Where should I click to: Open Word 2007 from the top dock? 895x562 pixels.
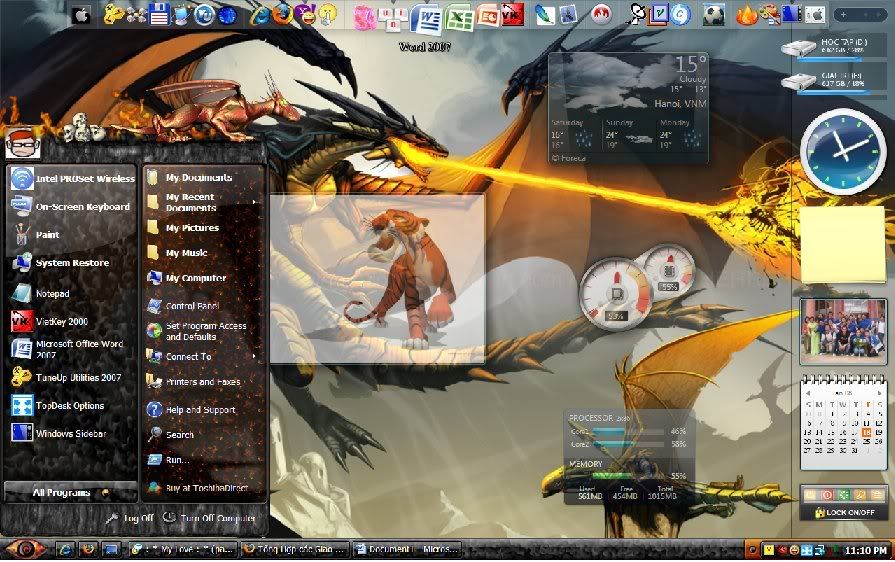pyautogui.click(x=425, y=17)
